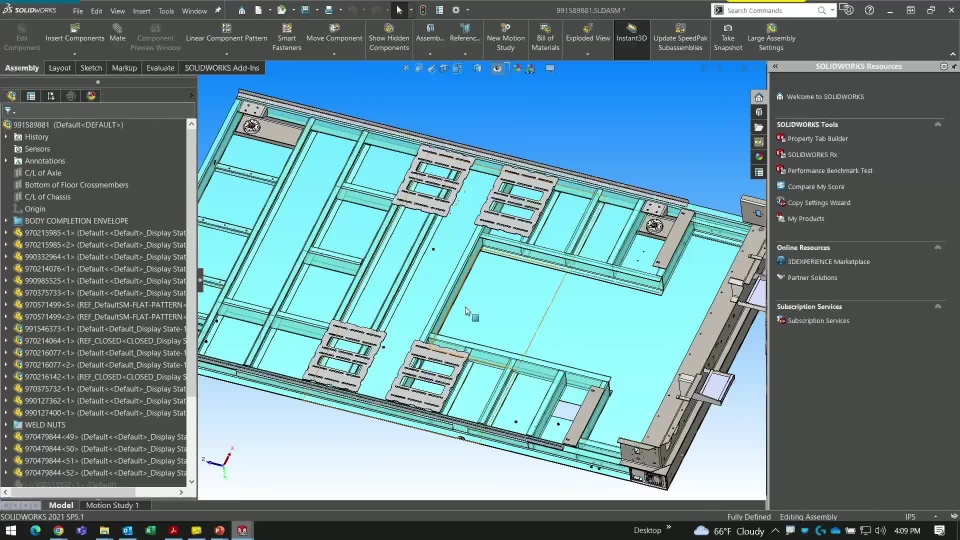Click the New document icon
960x540 pixels.
(x=258, y=10)
